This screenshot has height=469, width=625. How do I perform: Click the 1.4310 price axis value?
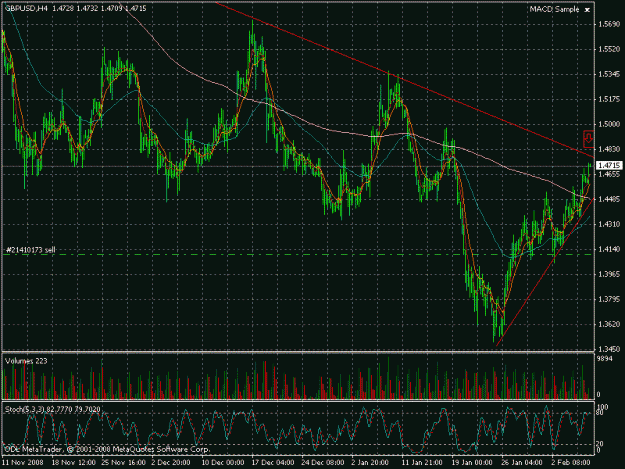(x=609, y=224)
